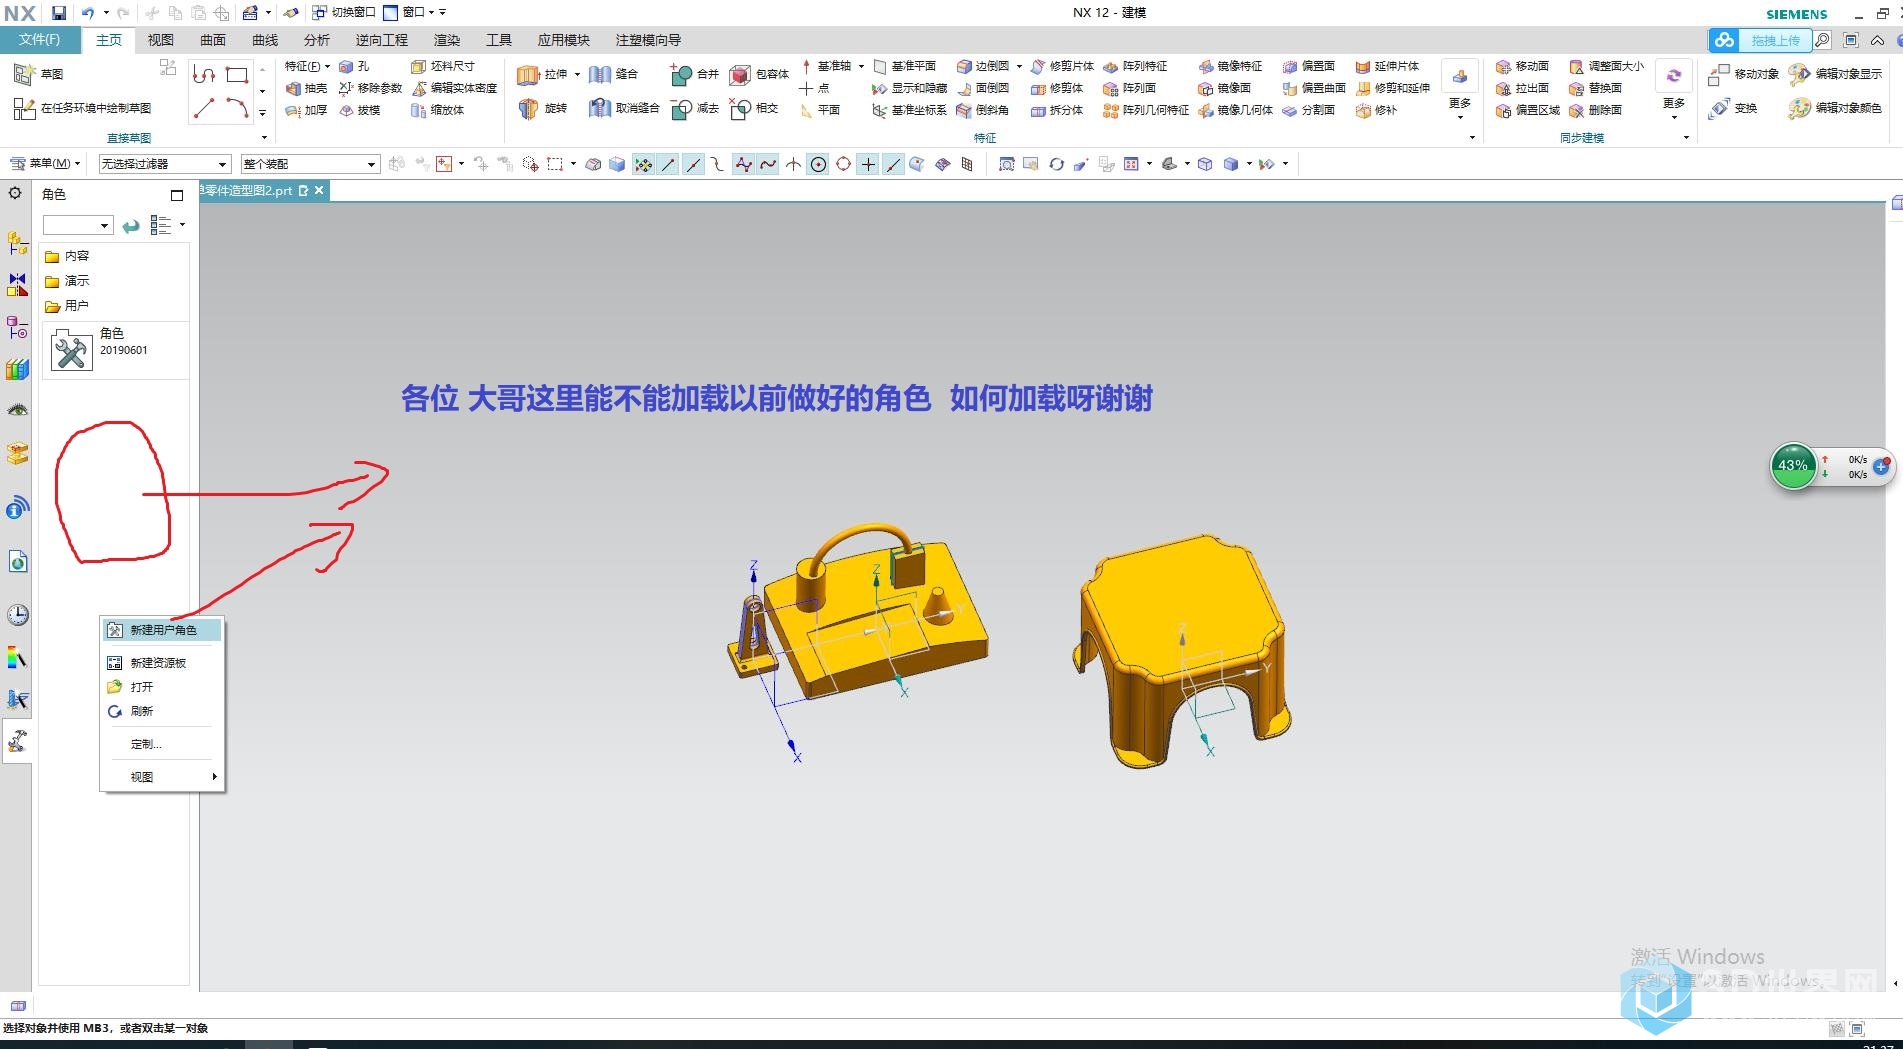Viewport: 1903px width, 1049px height.
Task: Select the 拔模 draft tool
Action: (360, 110)
